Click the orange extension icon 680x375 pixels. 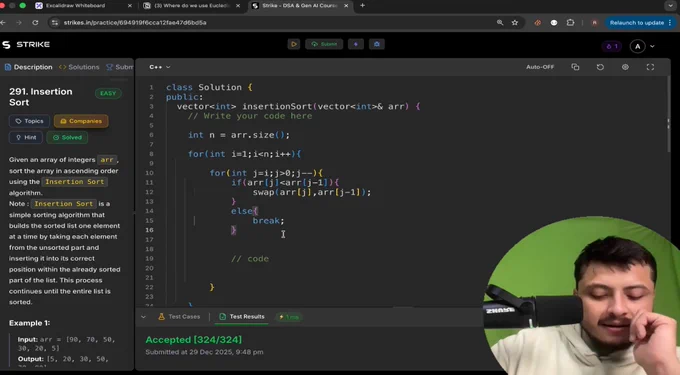click(x=538, y=23)
